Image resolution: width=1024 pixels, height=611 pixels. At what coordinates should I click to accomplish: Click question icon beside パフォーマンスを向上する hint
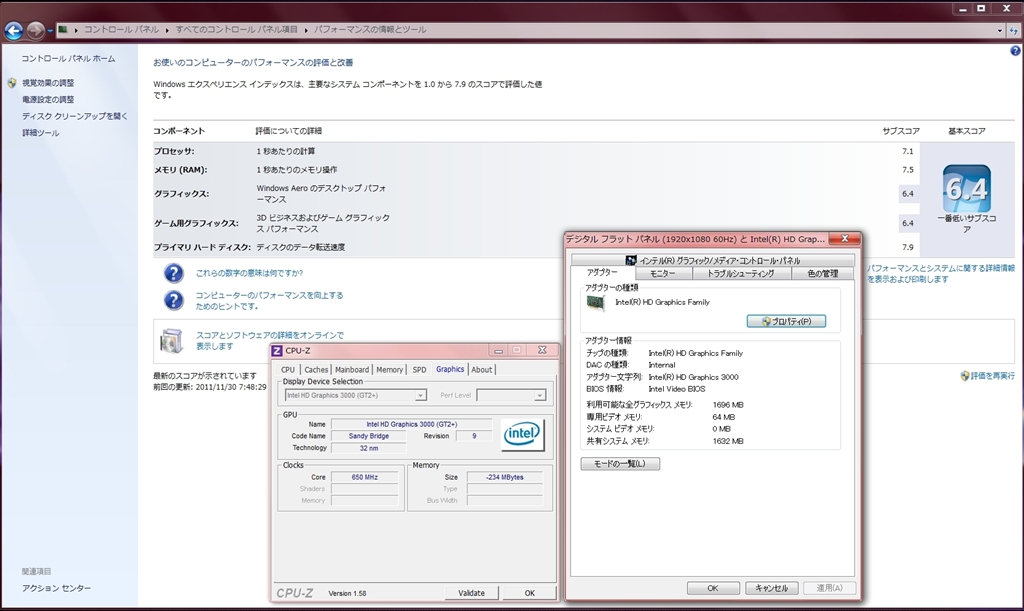tap(173, 300)
